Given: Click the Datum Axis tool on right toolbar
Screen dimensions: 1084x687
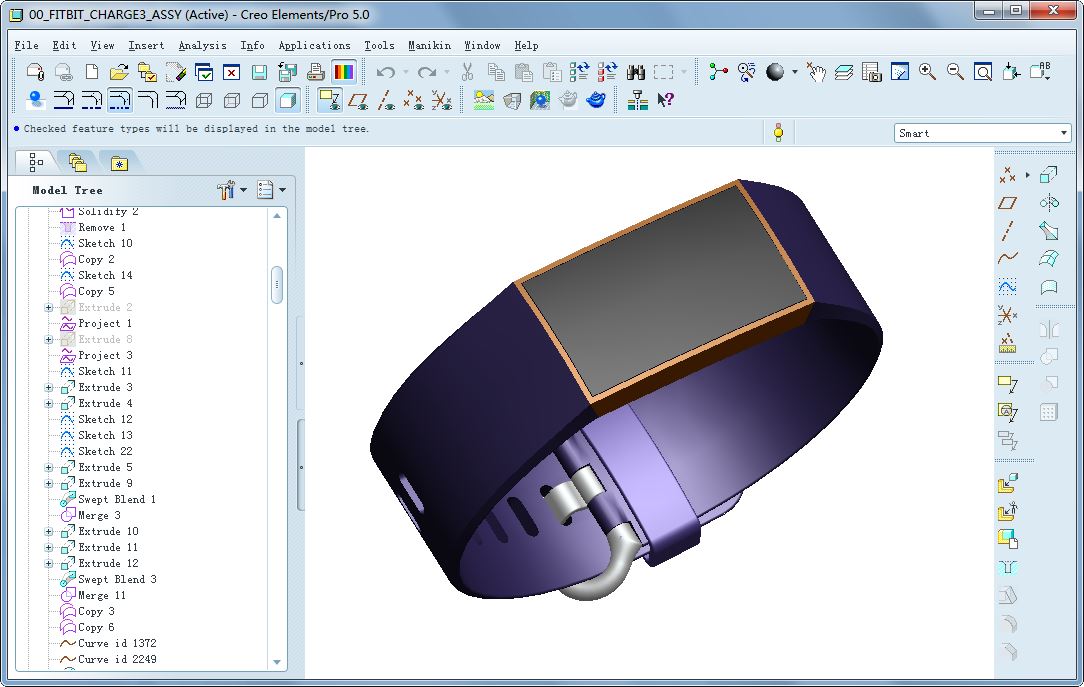Looking at the screenshot, I should click(1008, 230).
